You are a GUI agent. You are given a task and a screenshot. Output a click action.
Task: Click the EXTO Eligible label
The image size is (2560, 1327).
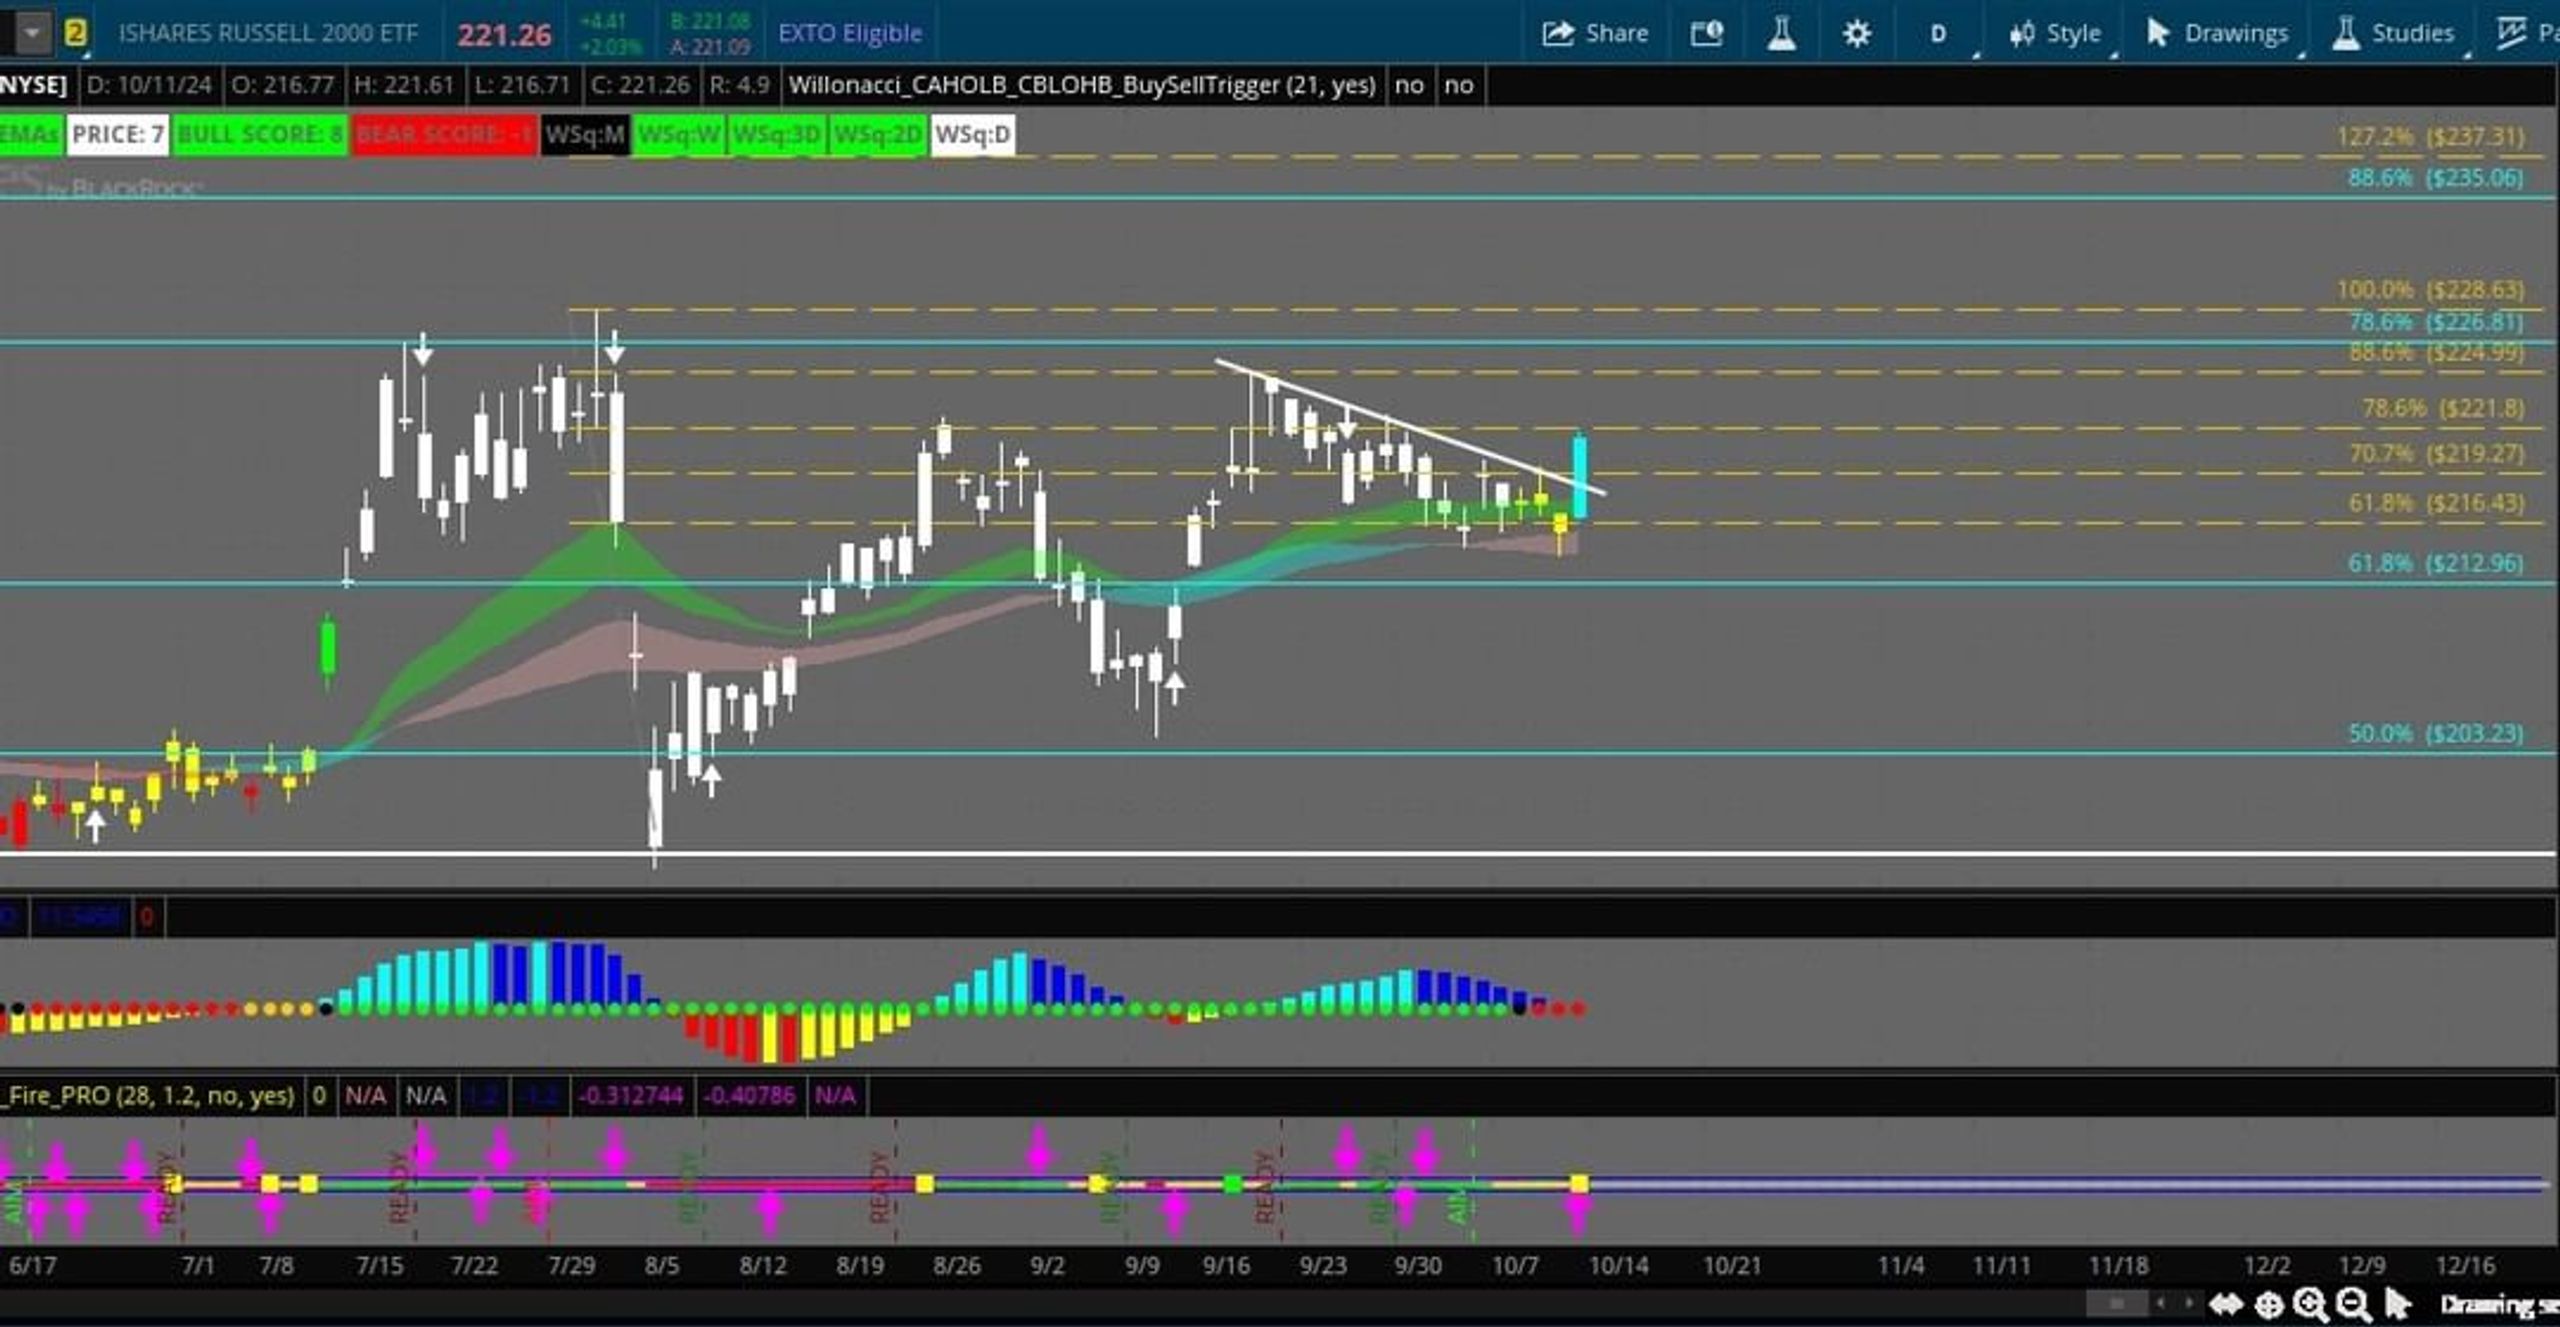pyautogui.click(x=850, y=33)
